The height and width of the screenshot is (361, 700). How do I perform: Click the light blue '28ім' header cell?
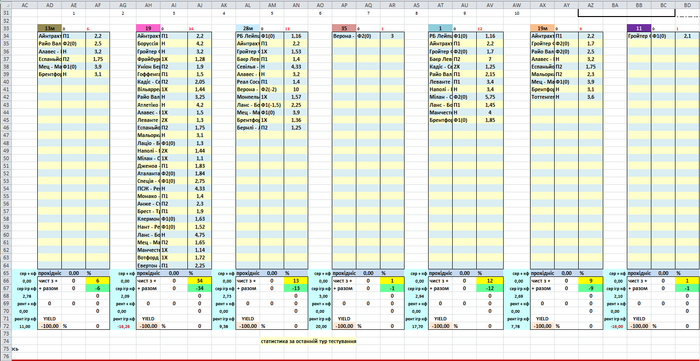pos(248,28)
